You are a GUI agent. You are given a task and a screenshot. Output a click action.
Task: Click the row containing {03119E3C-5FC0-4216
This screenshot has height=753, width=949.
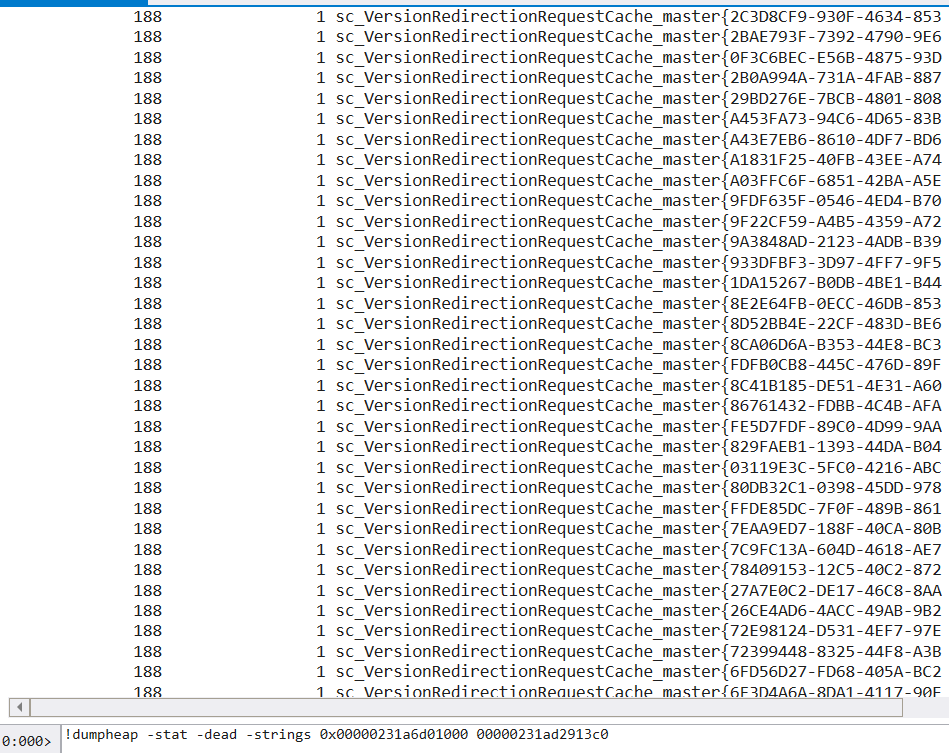click(x=638, y=467)
